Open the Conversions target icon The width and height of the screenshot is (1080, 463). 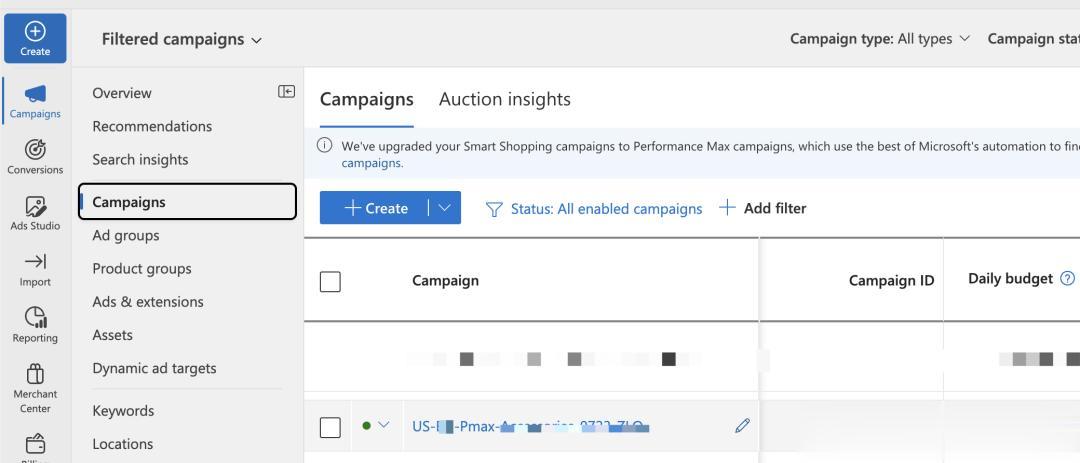[x=35, y=150]
